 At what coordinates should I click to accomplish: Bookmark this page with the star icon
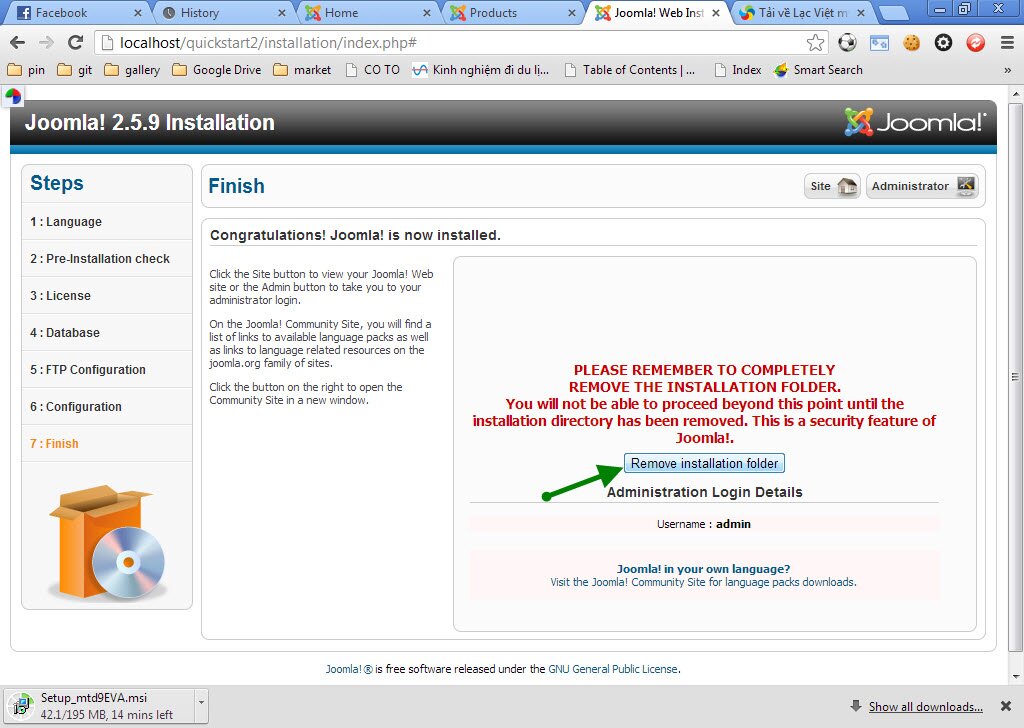[x=815, y=42]
